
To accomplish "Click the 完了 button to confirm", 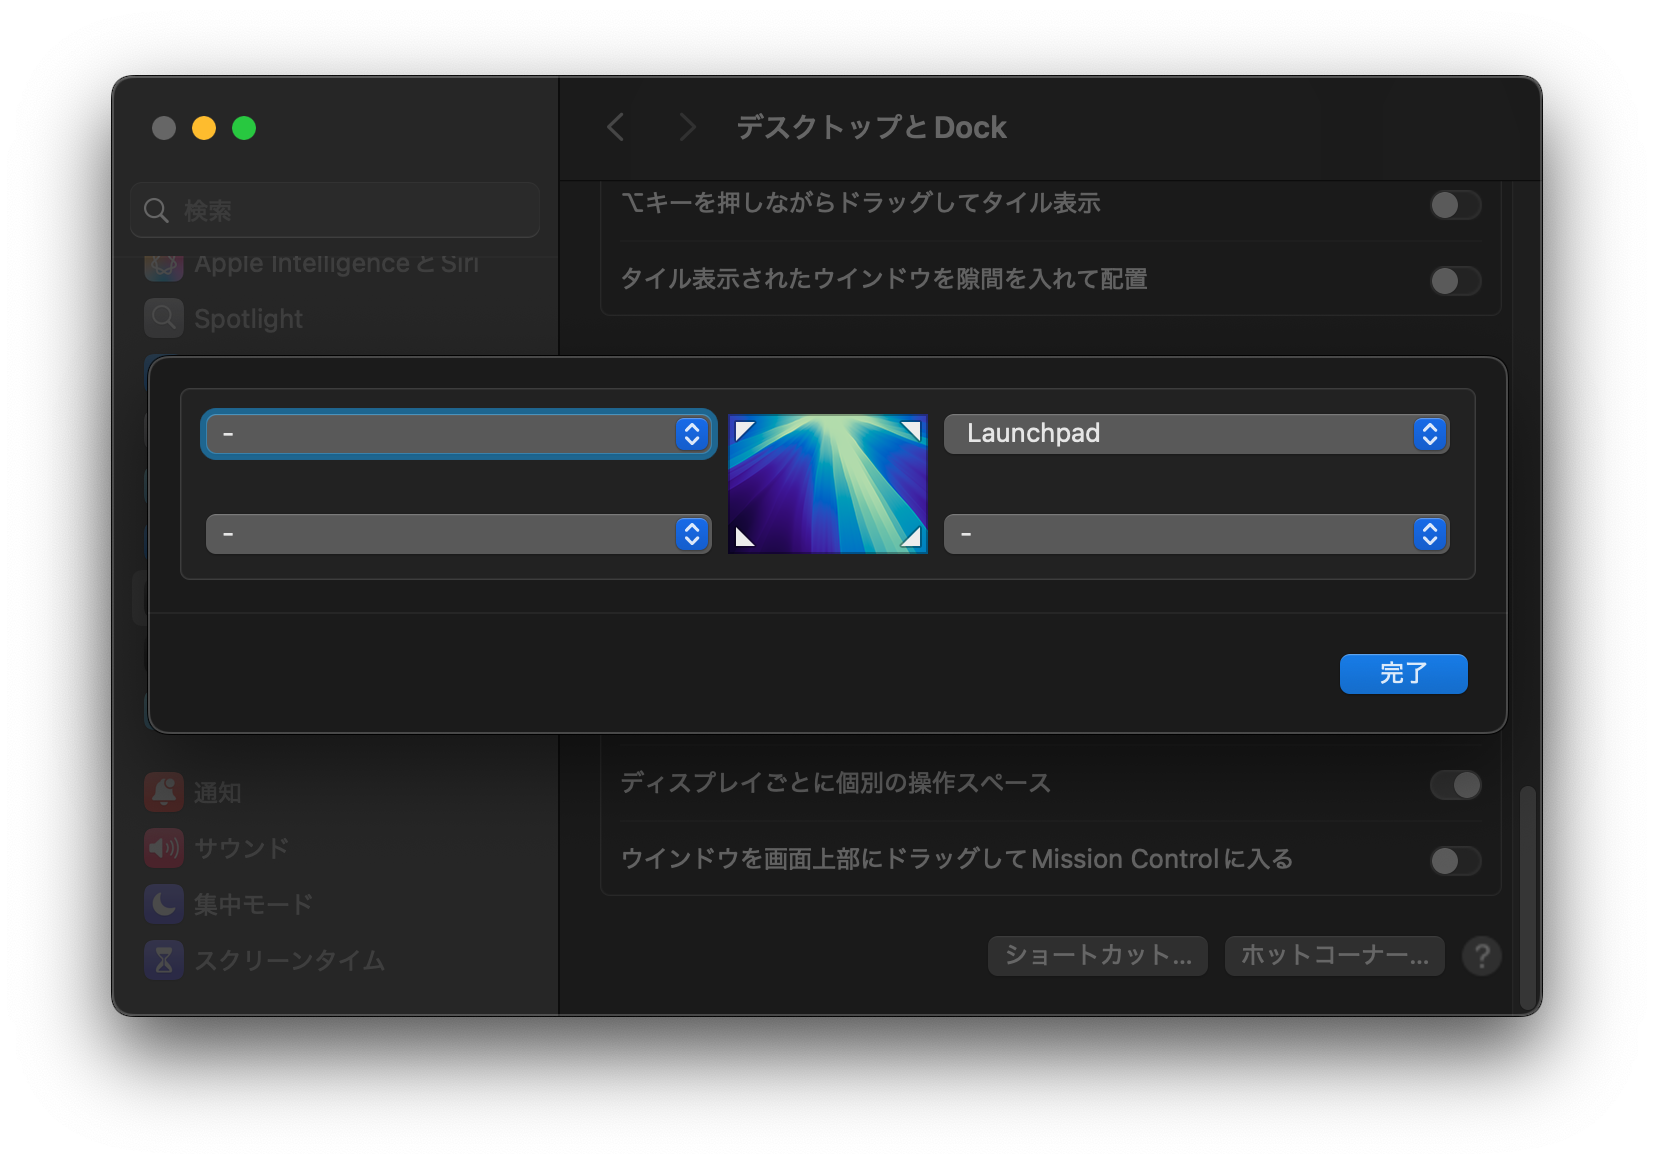I will 1403,673.
